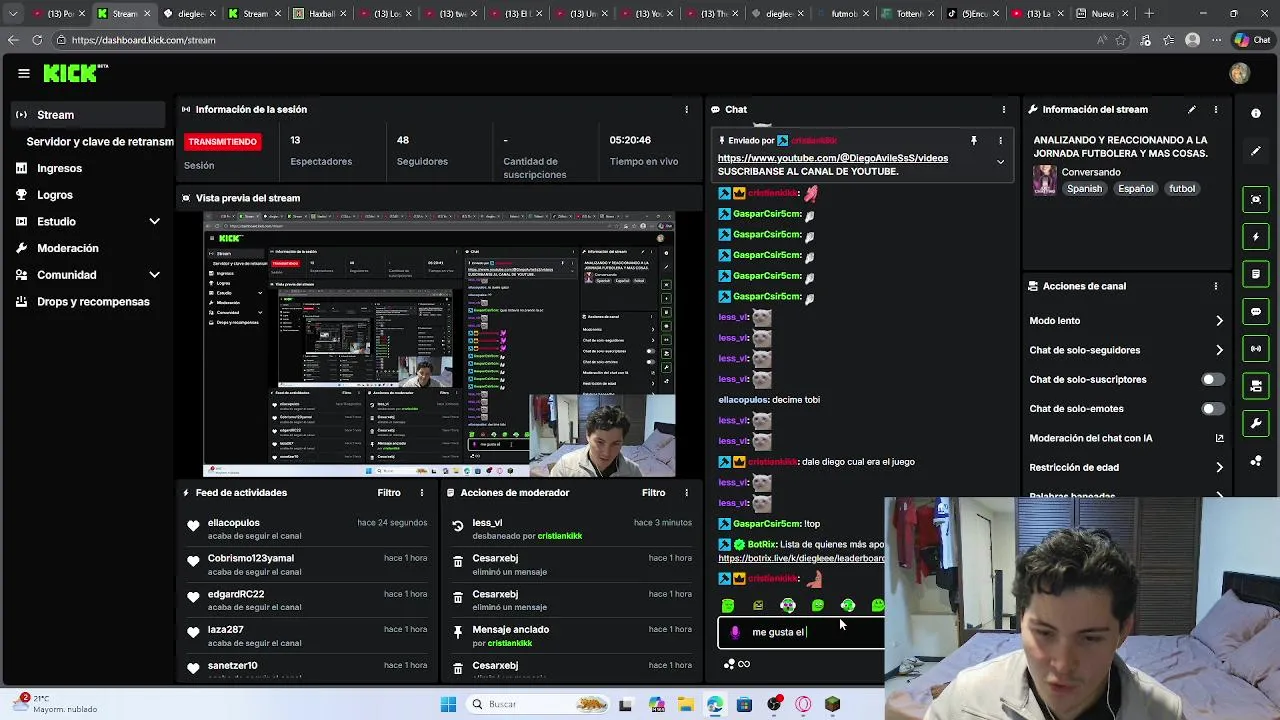Open the pinned YouTube videos link
The height and width of the screenshot is (720, 1280).
coord(833,158)
